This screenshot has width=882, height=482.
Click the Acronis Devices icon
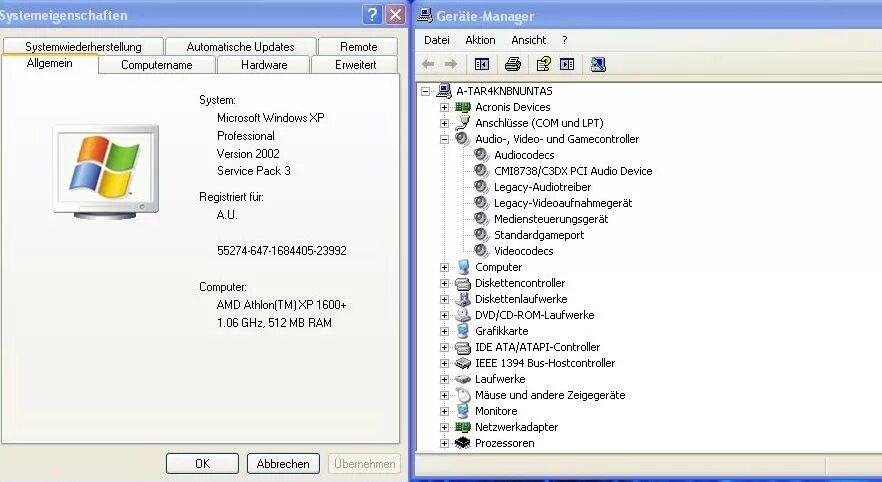click(462, 107)
